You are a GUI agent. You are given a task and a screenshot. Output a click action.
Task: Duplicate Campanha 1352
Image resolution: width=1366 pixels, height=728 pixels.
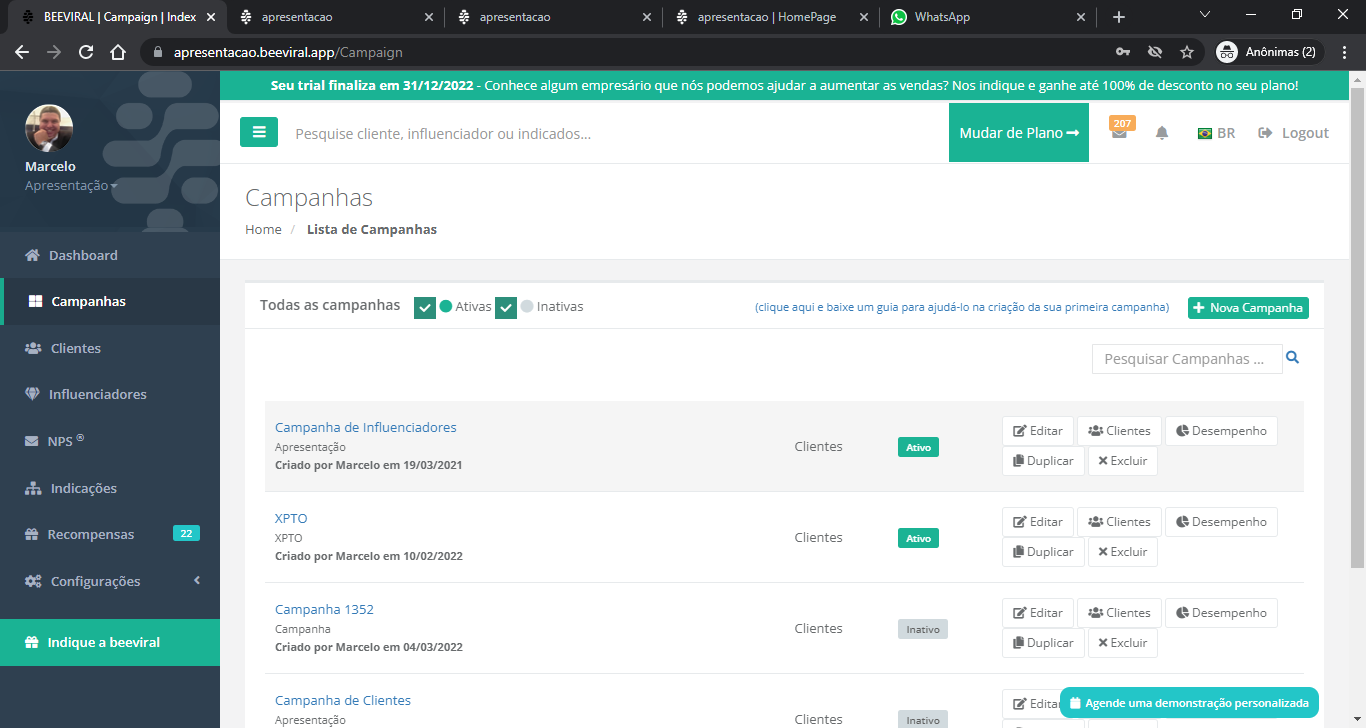point(1043,643)
